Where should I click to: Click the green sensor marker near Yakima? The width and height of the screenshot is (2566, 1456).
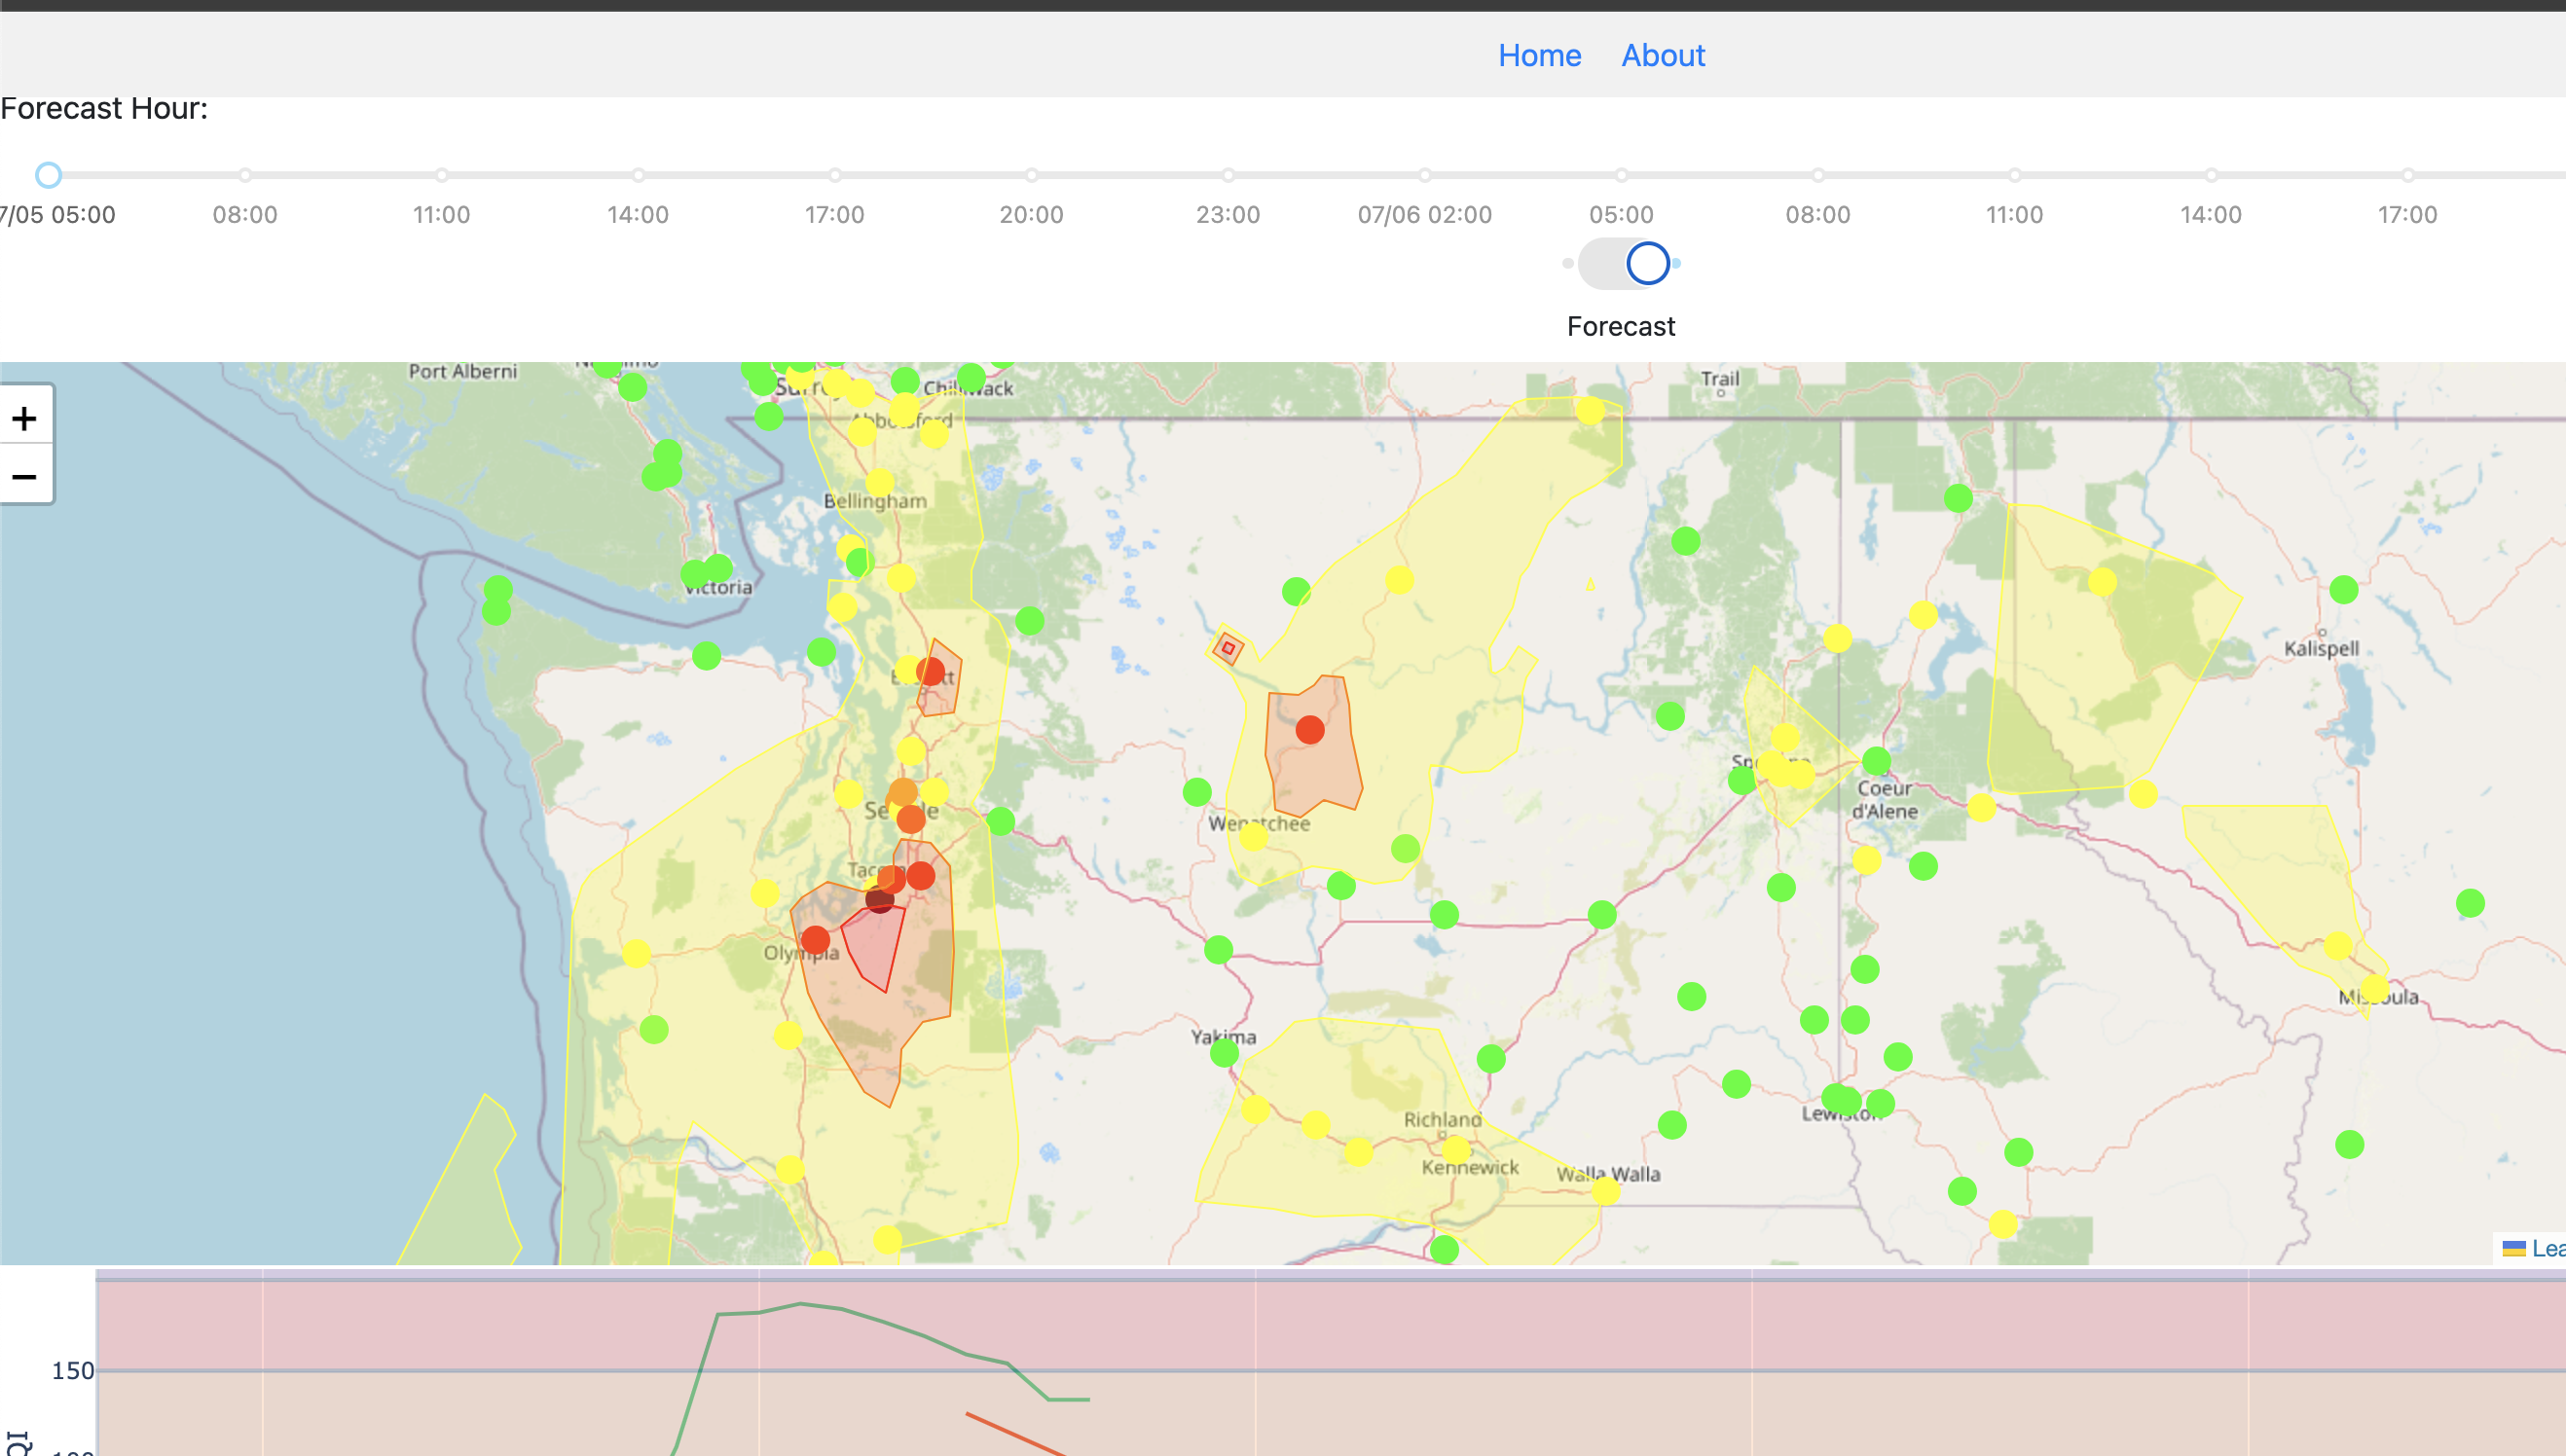coord(1224,1053)
